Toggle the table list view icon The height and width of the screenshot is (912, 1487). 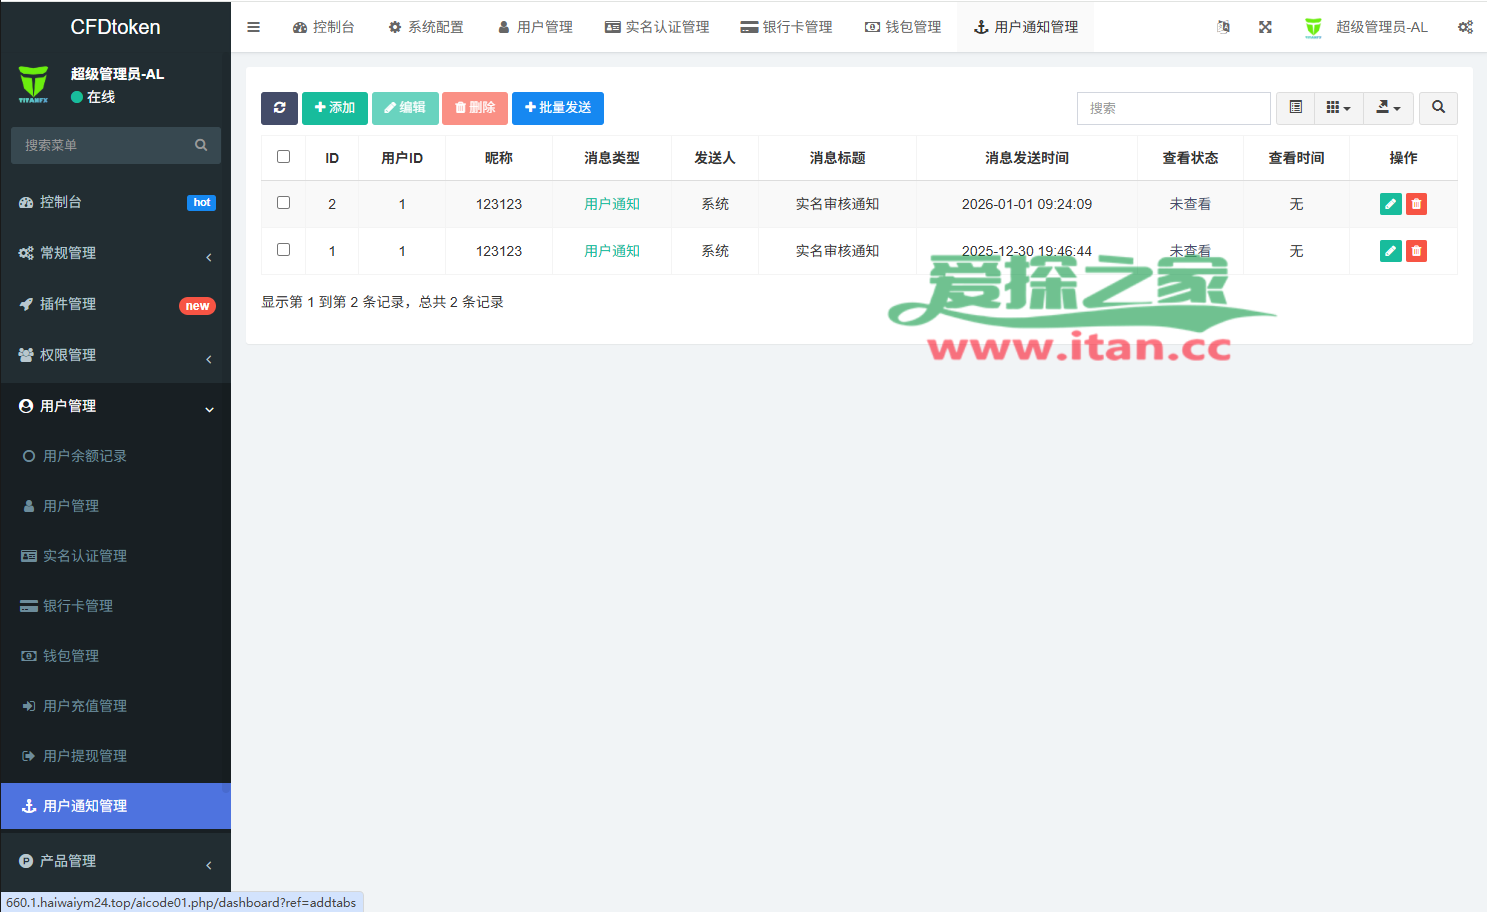tap(1296, 108)
